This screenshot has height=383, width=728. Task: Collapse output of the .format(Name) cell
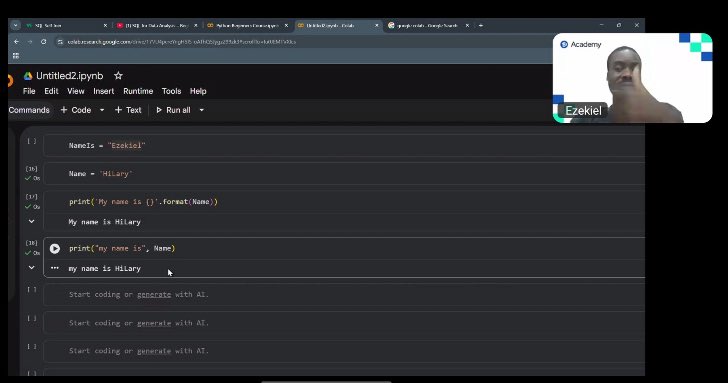(32, 221)
